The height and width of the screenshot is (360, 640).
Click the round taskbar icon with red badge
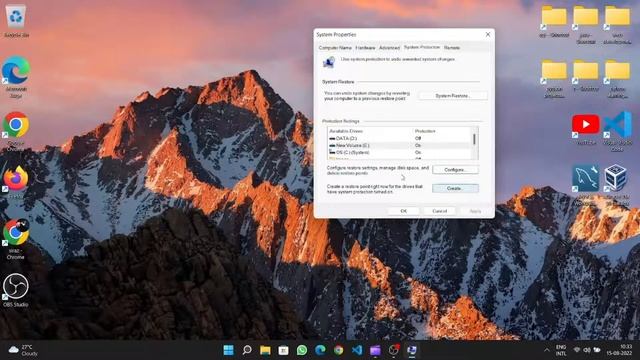(x=394, y=350)
